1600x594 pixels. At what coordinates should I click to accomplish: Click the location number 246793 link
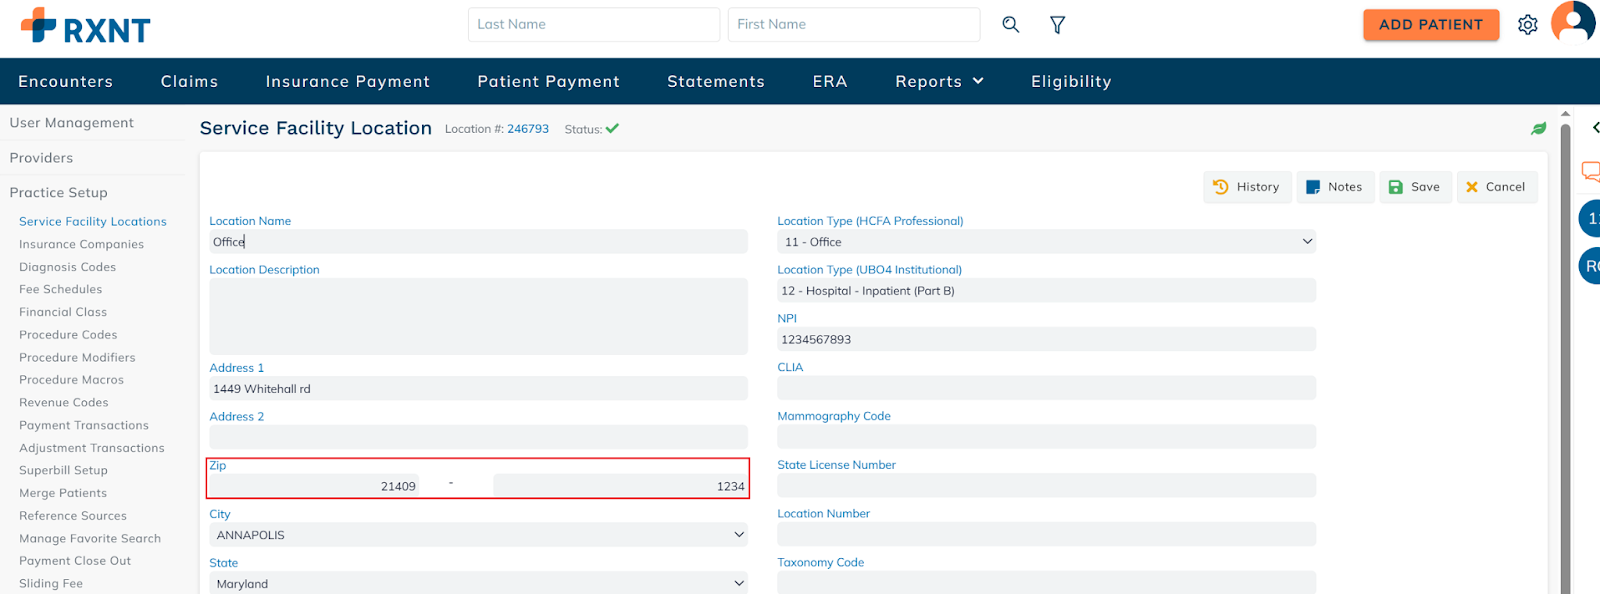(x=527, y=129)
